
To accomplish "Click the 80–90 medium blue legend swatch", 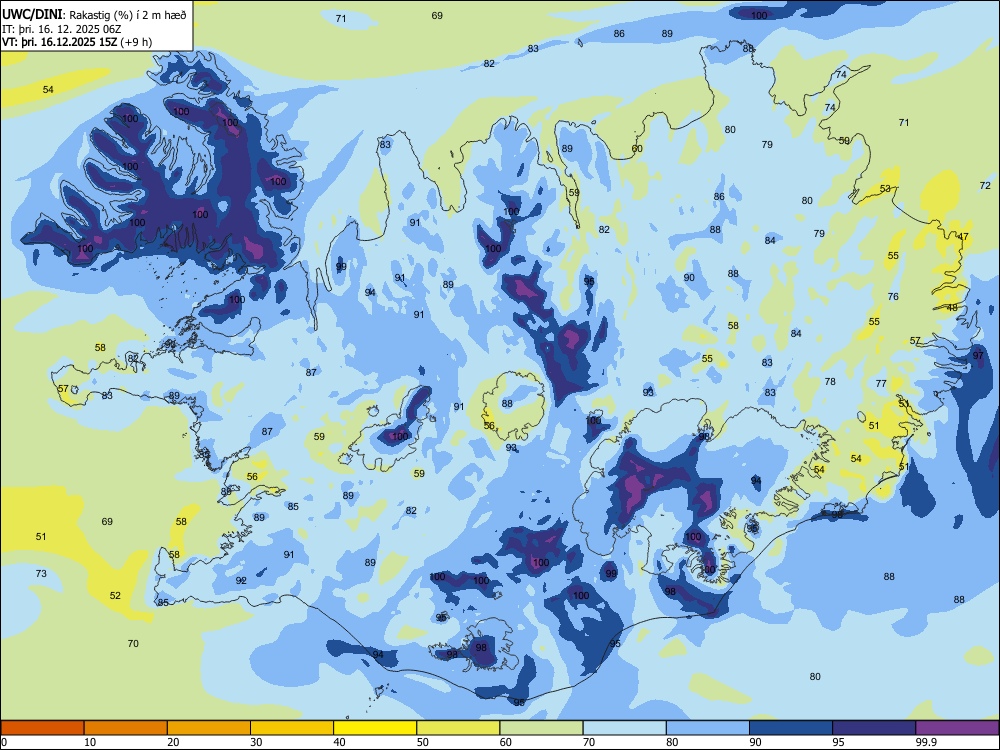I will (708, 728).
